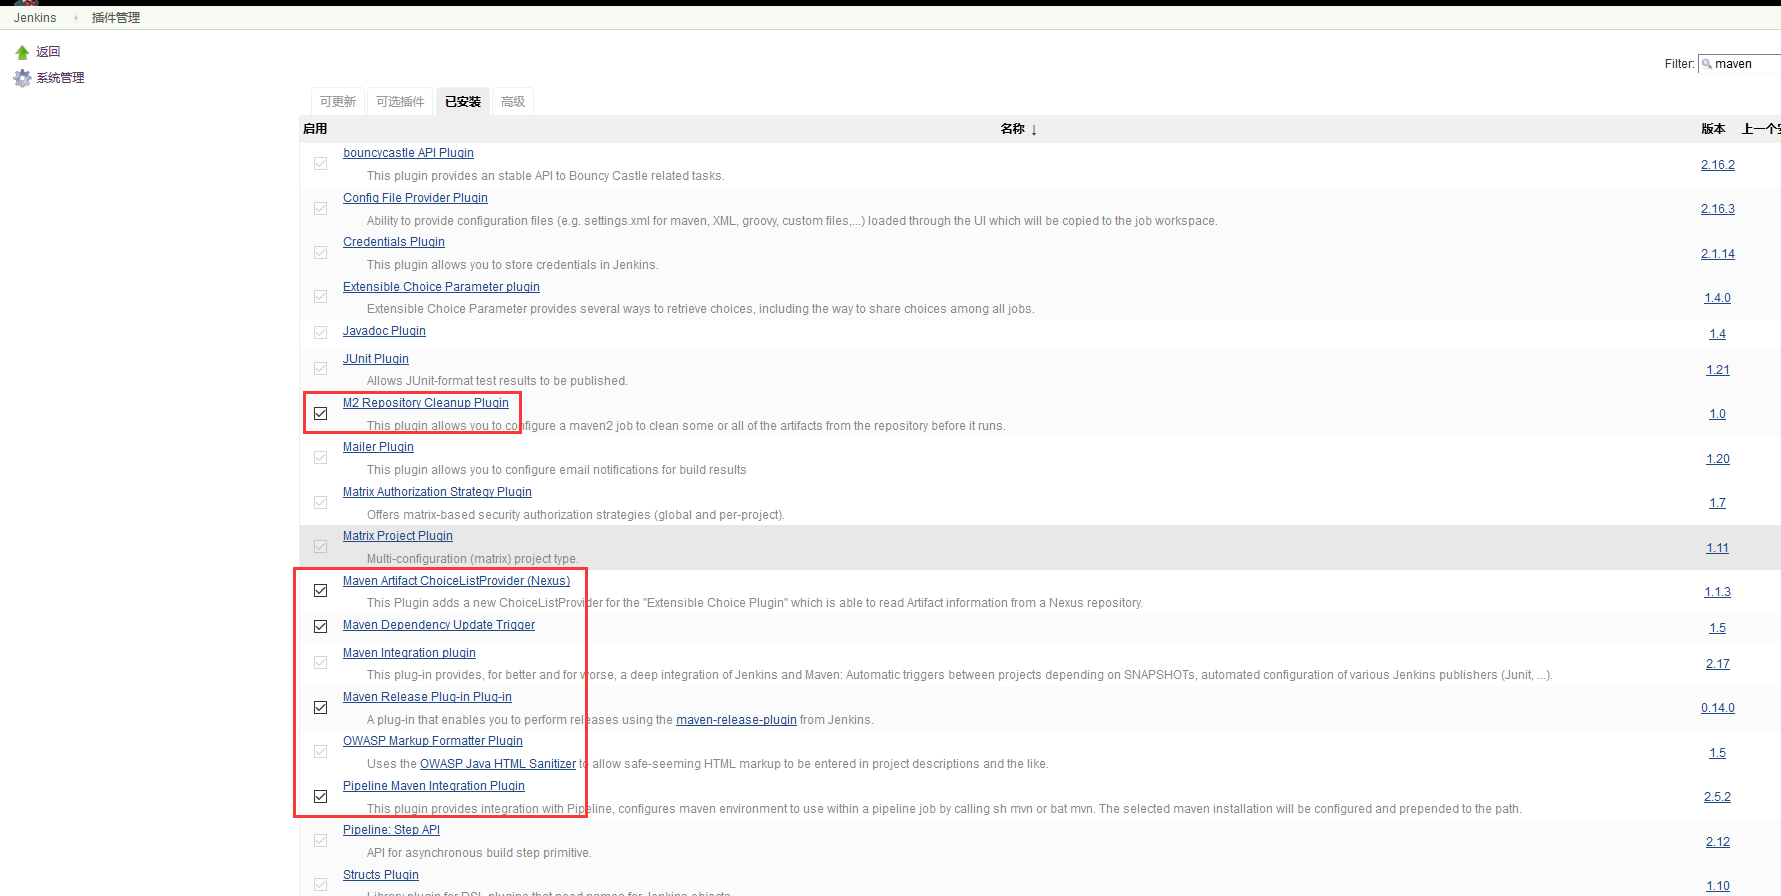Click version 1.20 link for Mailer
Image resolution: width=1781 pixels, height=896 pixels.
[1718, 459]
